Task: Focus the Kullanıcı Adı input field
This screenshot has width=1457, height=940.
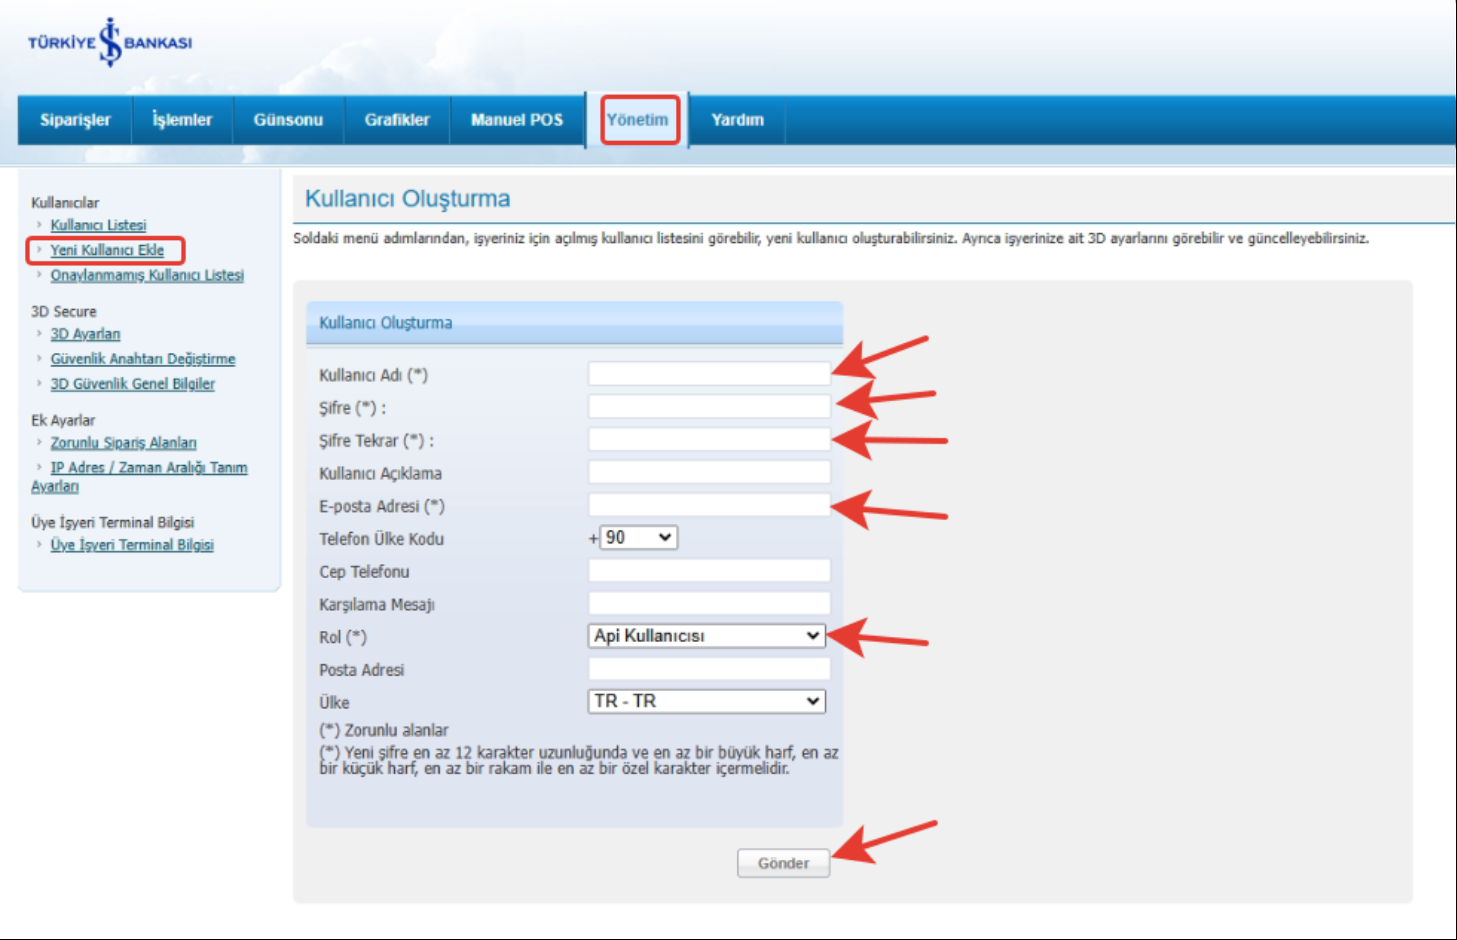Action: [x=709, y=374]
